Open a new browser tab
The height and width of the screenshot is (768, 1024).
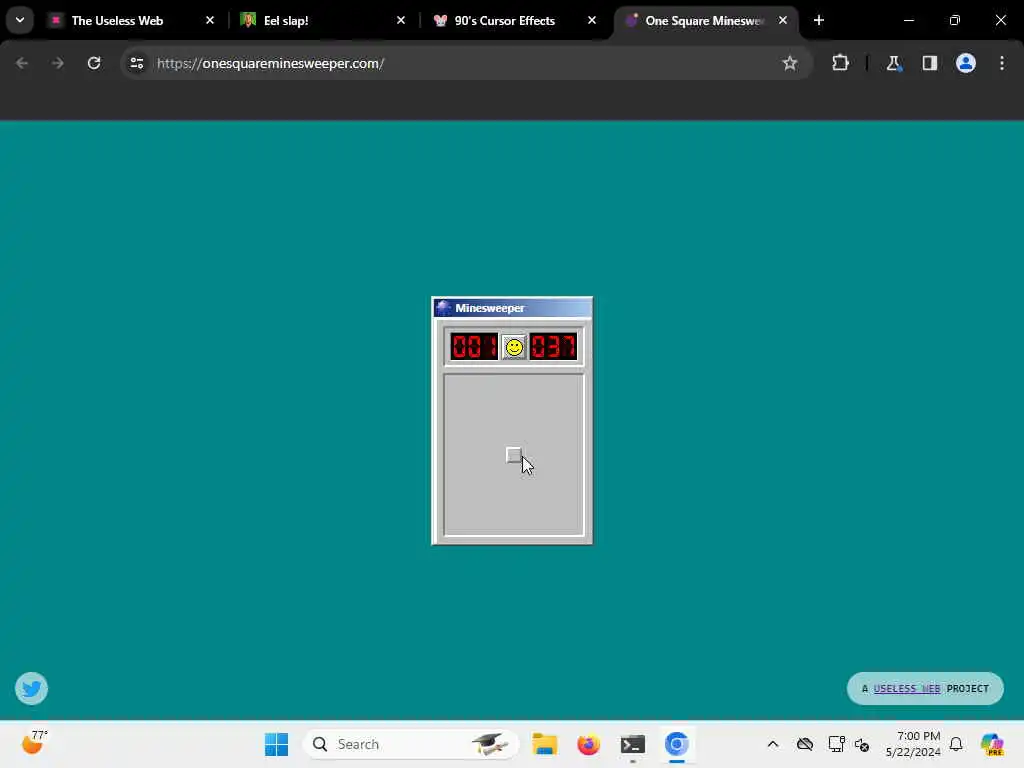coord(818,20)
